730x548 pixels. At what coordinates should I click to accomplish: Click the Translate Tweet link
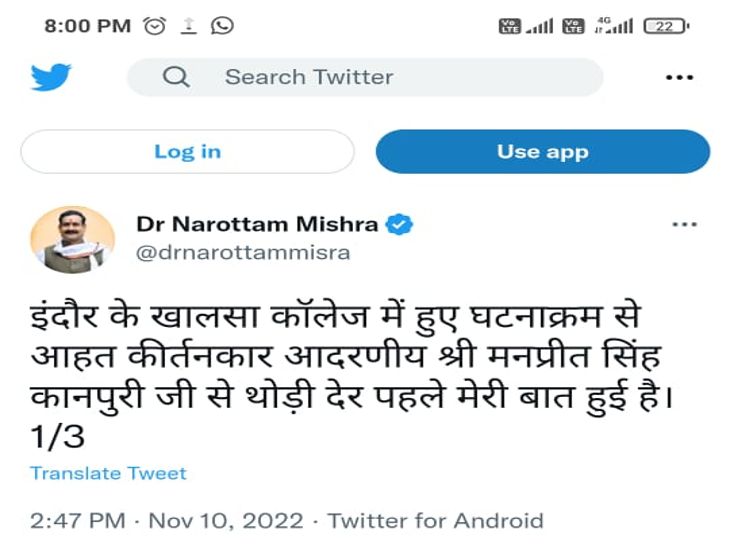(108, 473)
